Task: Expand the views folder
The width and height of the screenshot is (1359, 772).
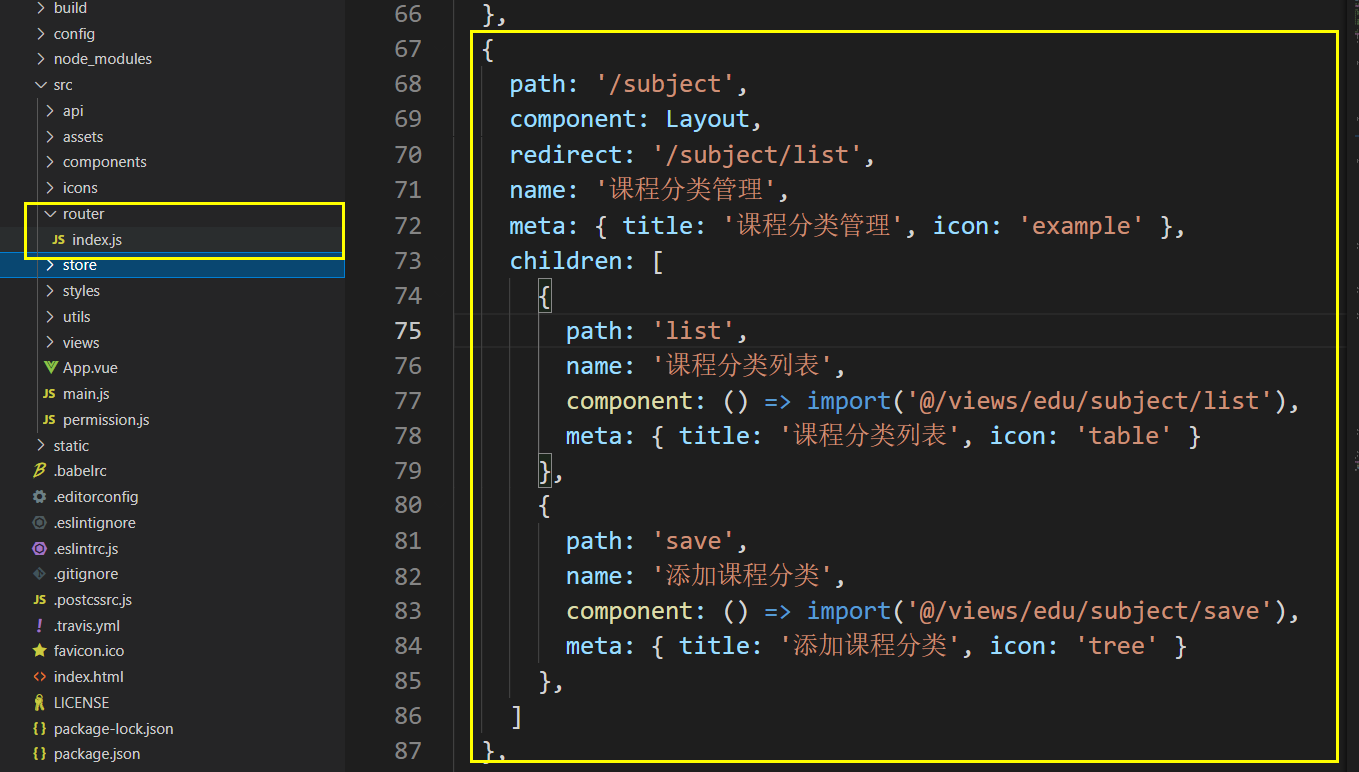Action: click(x=50, y=343)
